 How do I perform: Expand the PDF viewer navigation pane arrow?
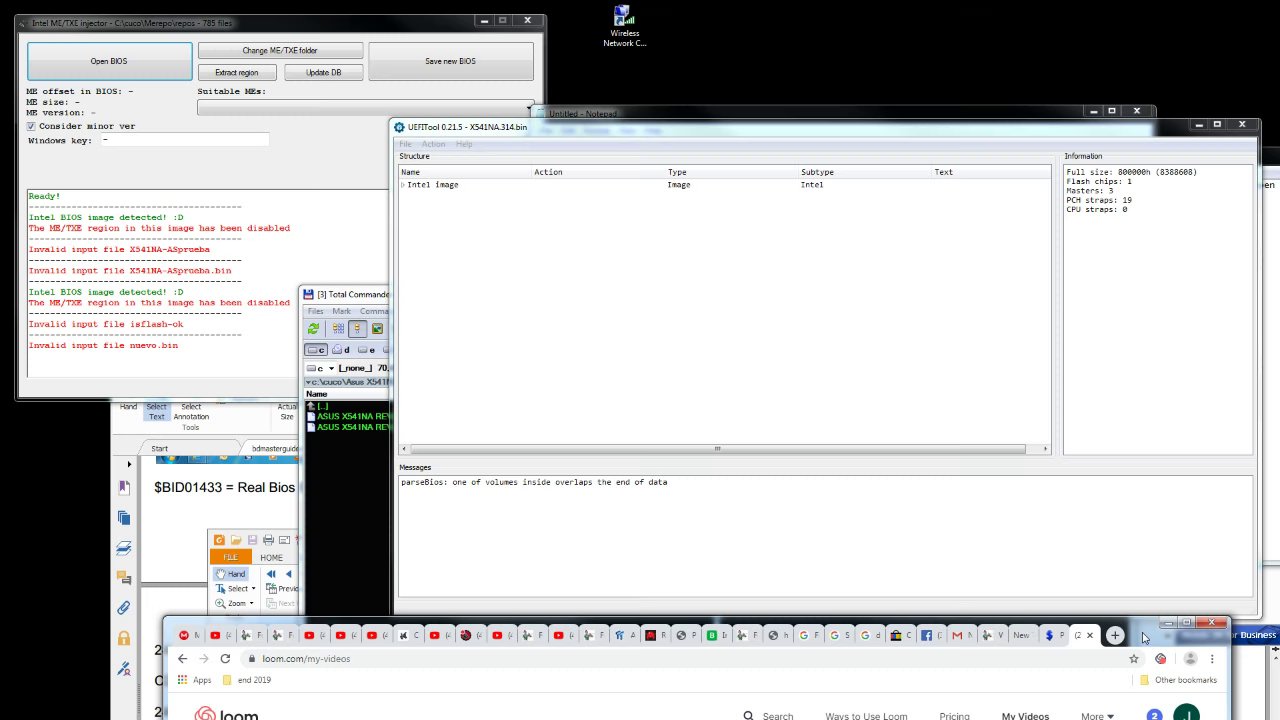[x=129, y=464]
